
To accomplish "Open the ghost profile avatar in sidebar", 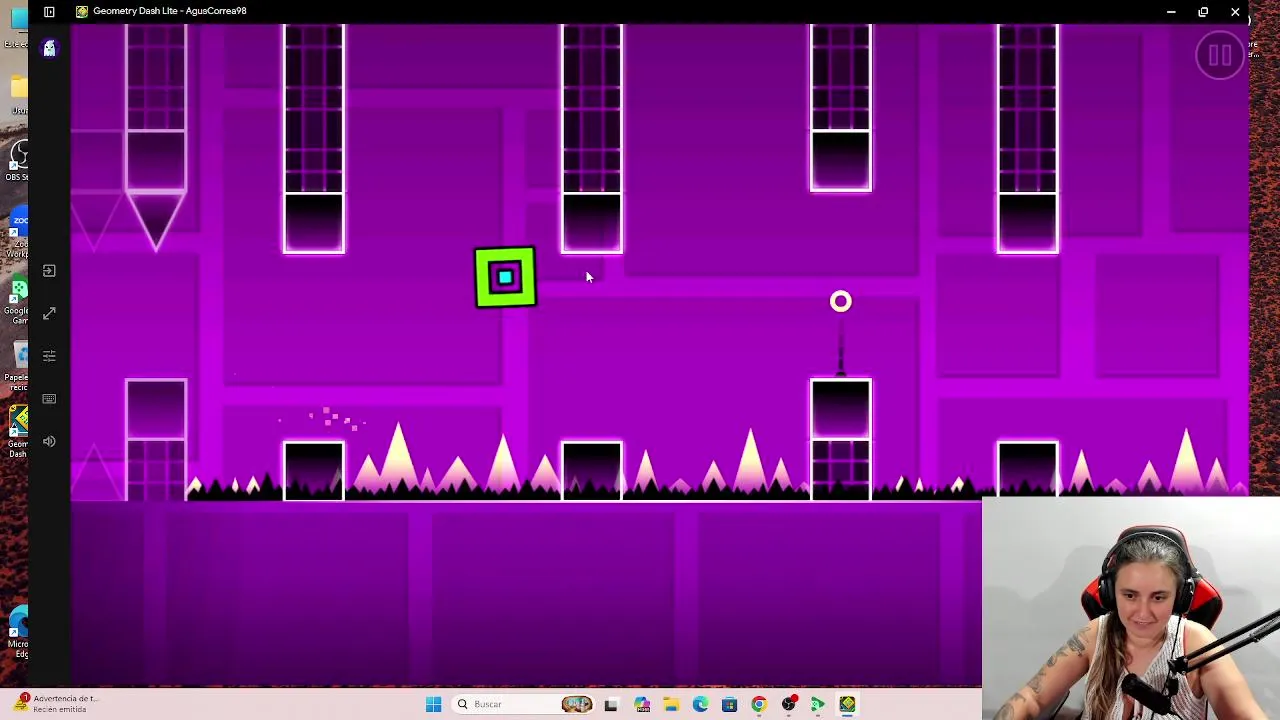I will tap(49, 48).
